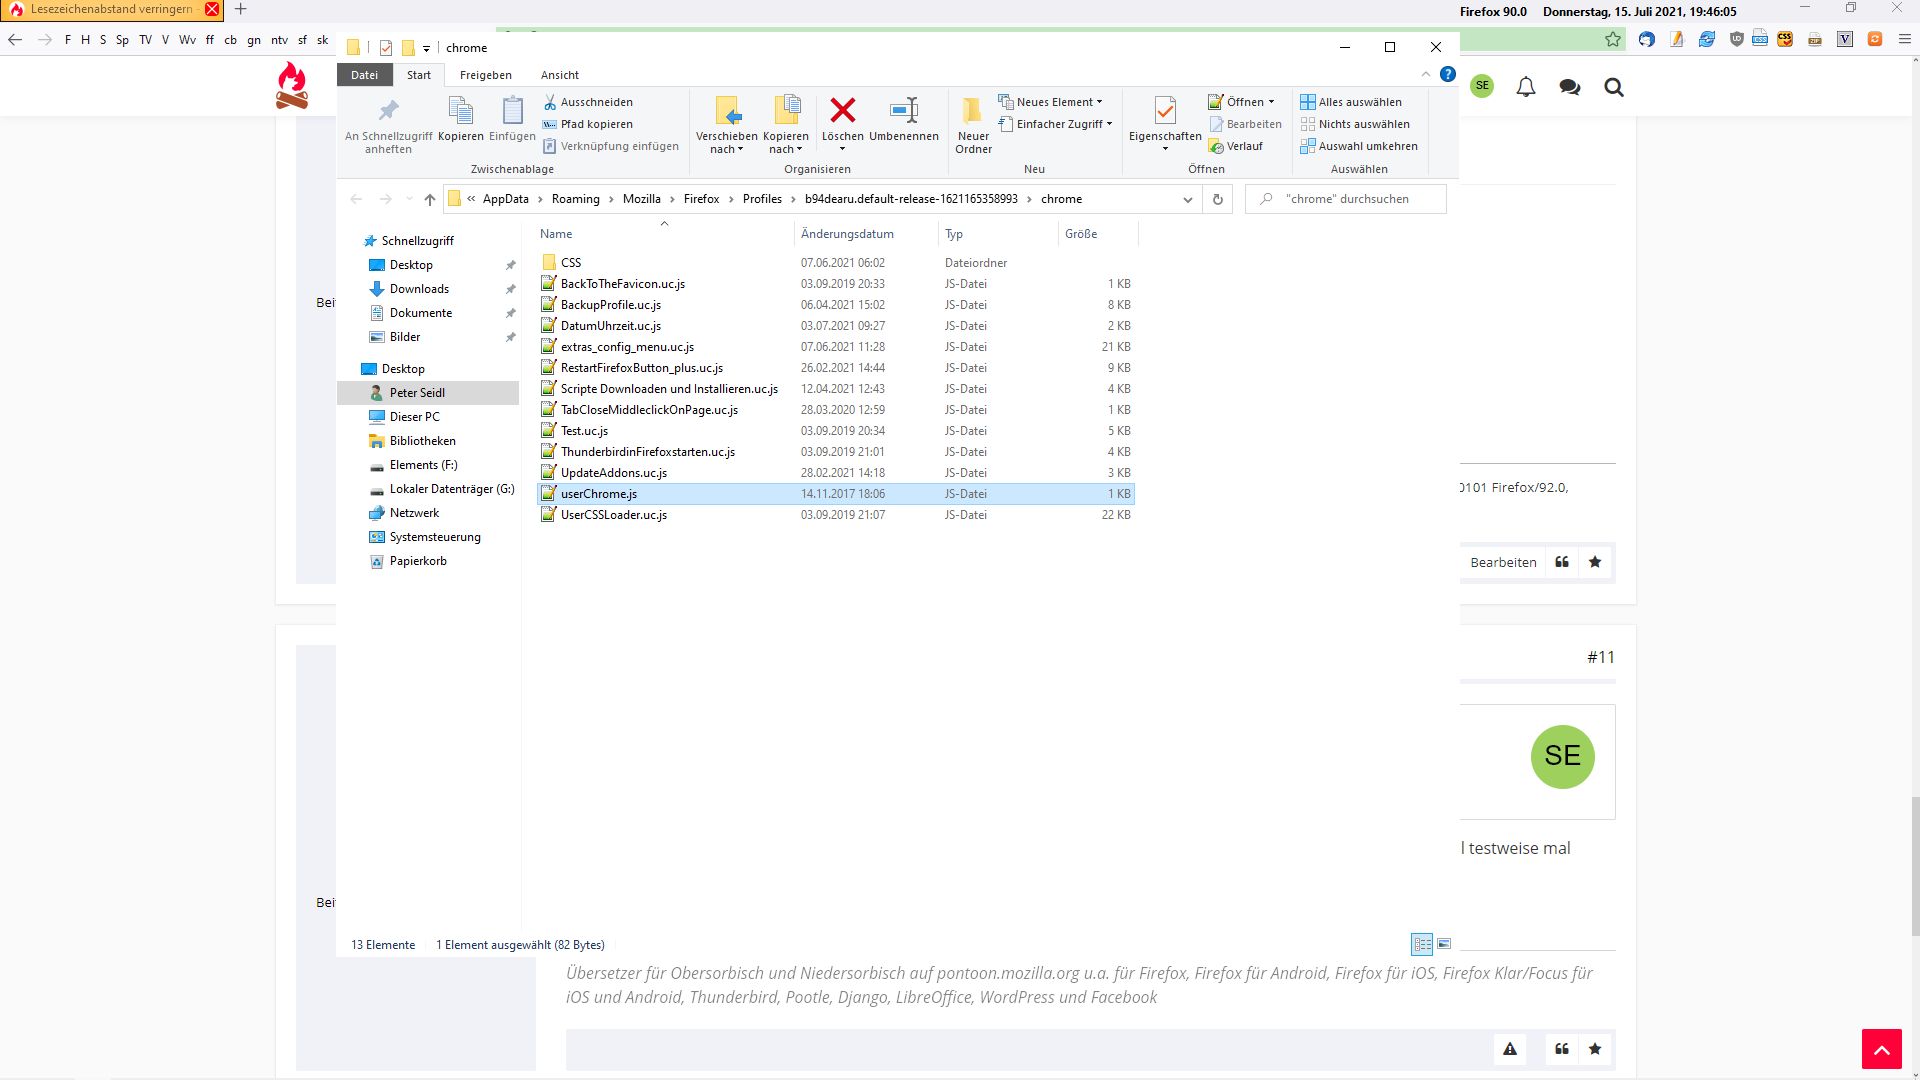This screenshot has height=1080, width=1920.
Task: Click the Ausschneiden scissors button
Action: tap(588, 102)
